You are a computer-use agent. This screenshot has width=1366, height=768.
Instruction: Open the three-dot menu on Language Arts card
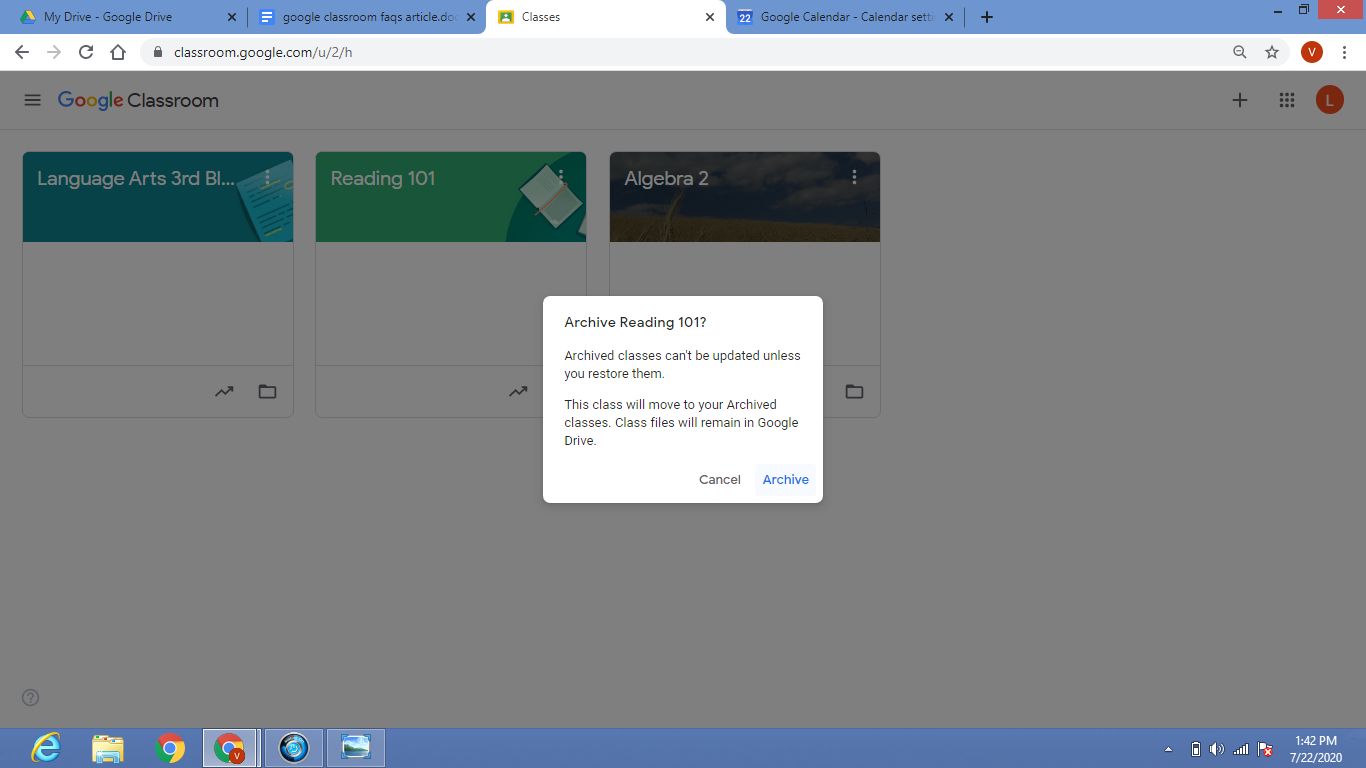(267, 177)
